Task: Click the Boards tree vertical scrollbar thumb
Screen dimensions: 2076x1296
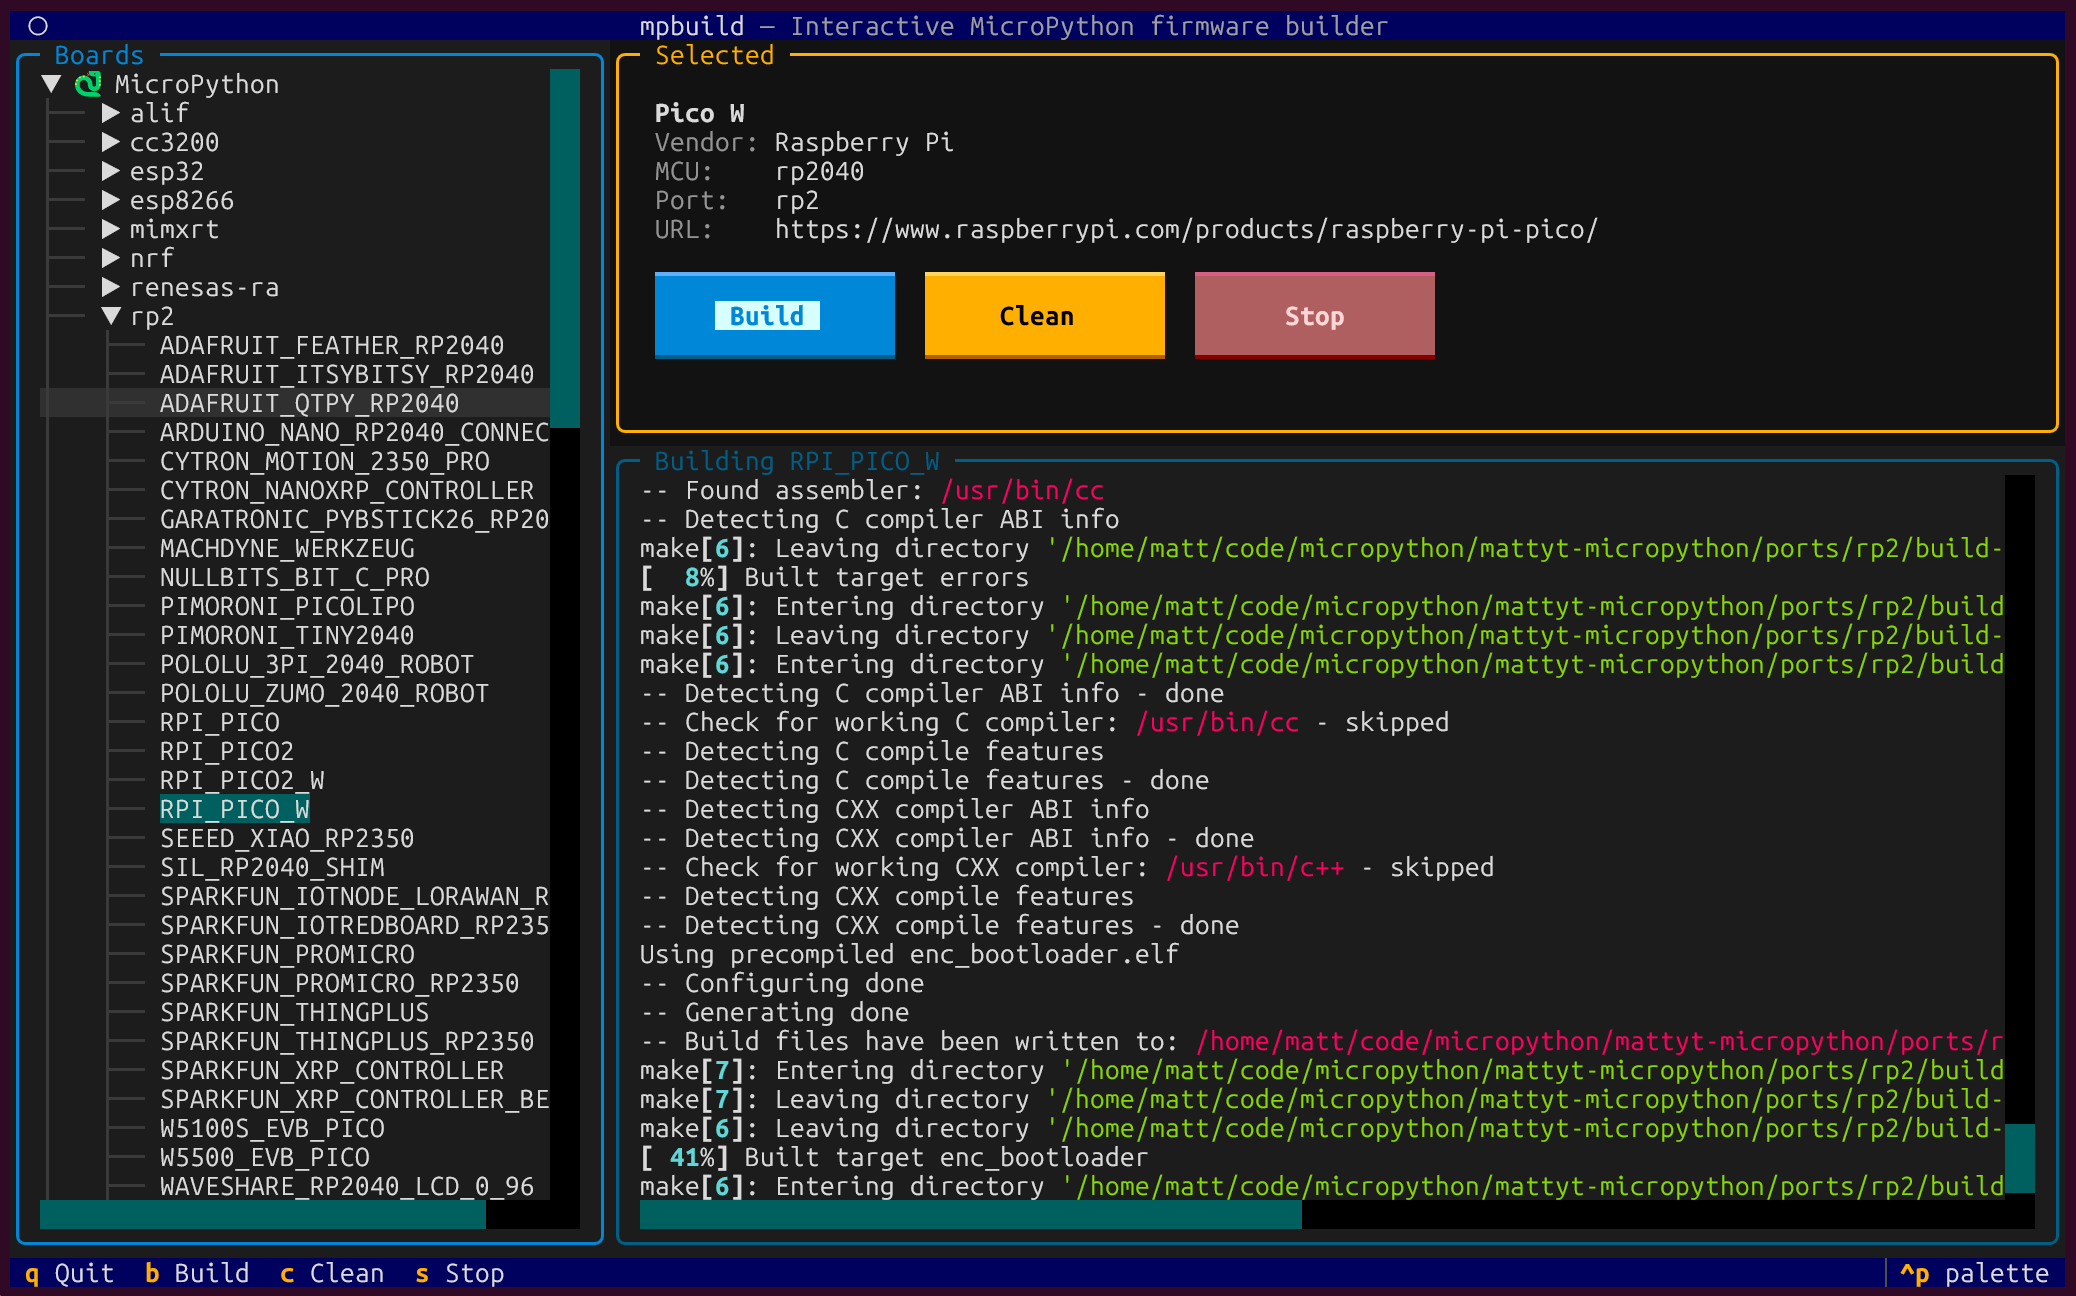Action: pyautogui.click(x=565, y=248)
